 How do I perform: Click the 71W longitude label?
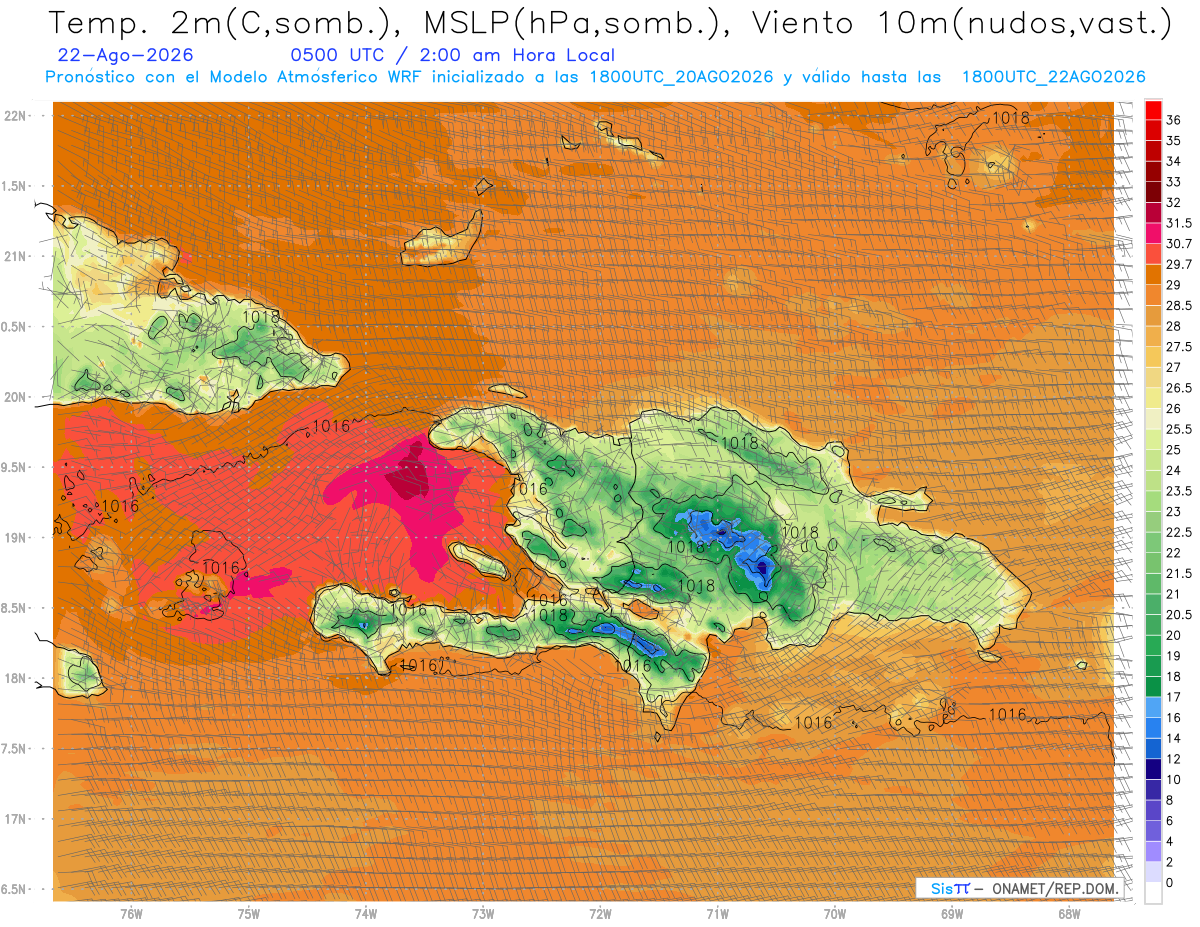717,914
